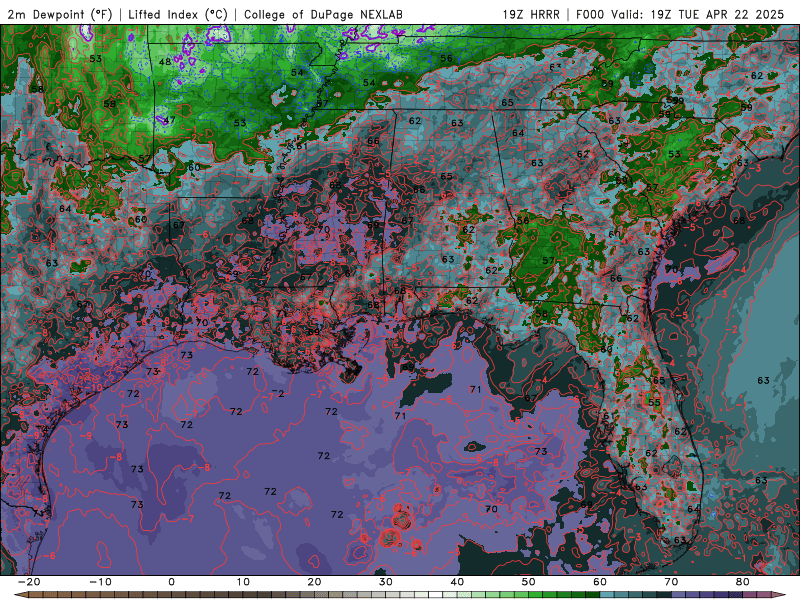Click the 0 label on color scale
Image resolution: width=800 pixels, height=600 pixels.
171,582
